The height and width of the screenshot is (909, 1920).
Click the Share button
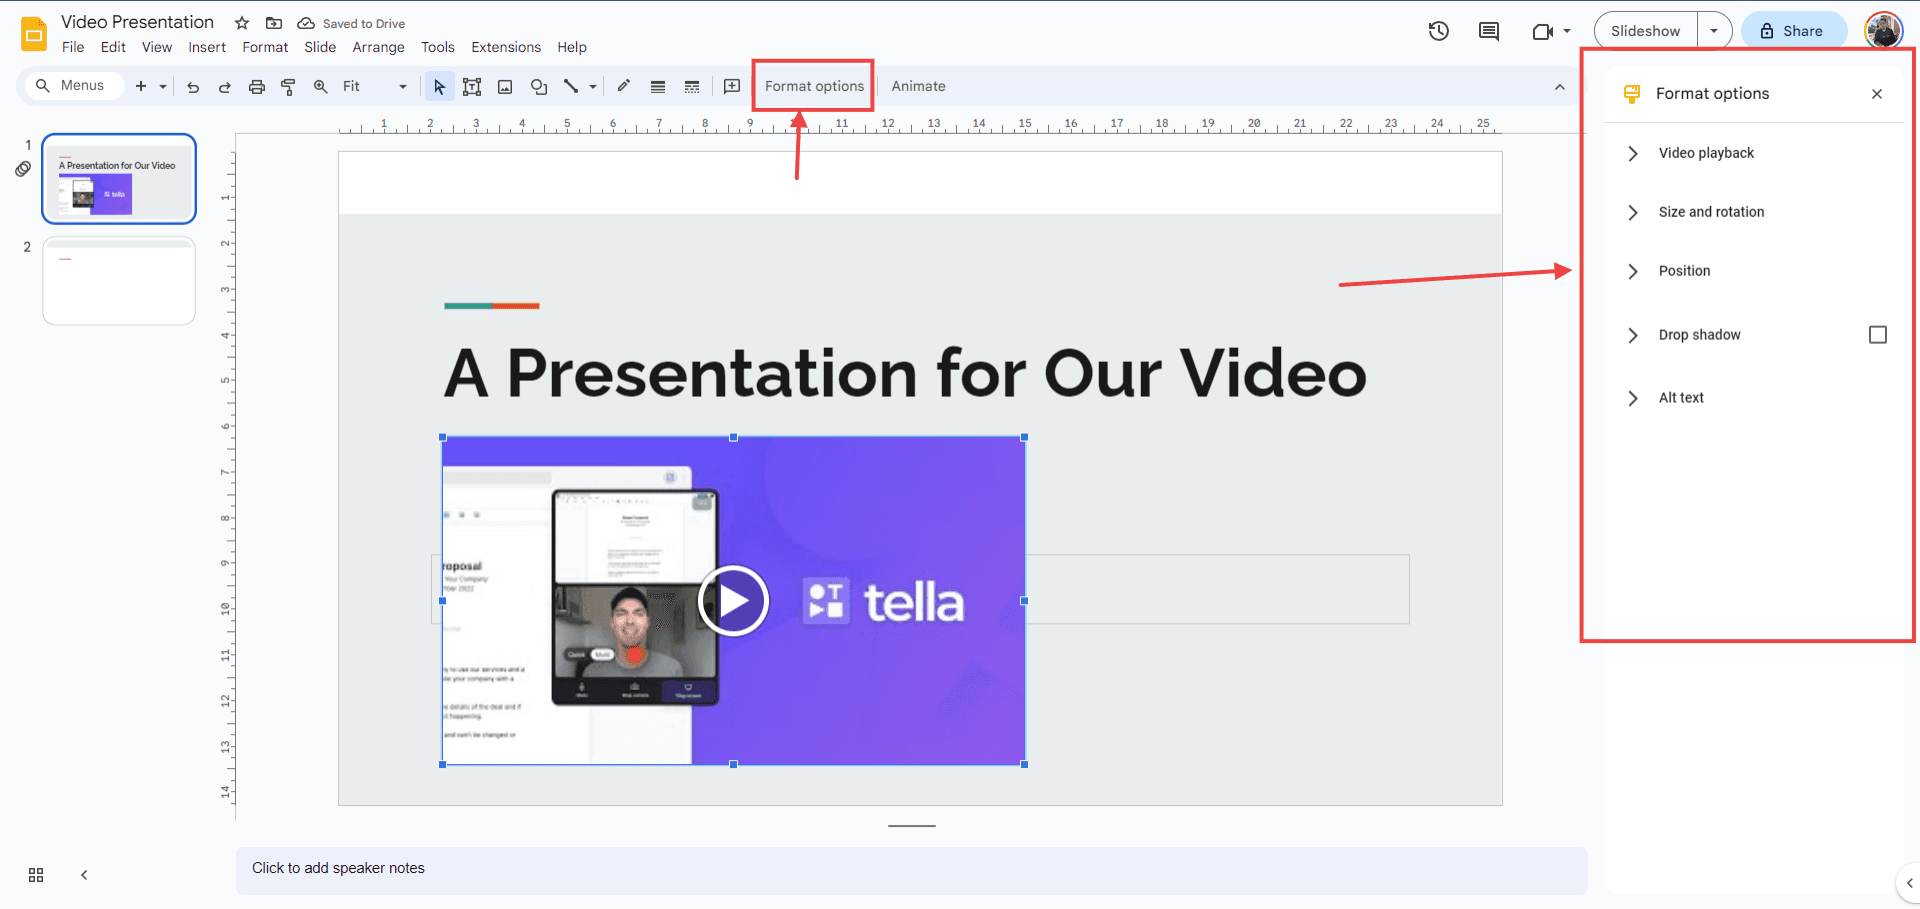point(1793,31)
